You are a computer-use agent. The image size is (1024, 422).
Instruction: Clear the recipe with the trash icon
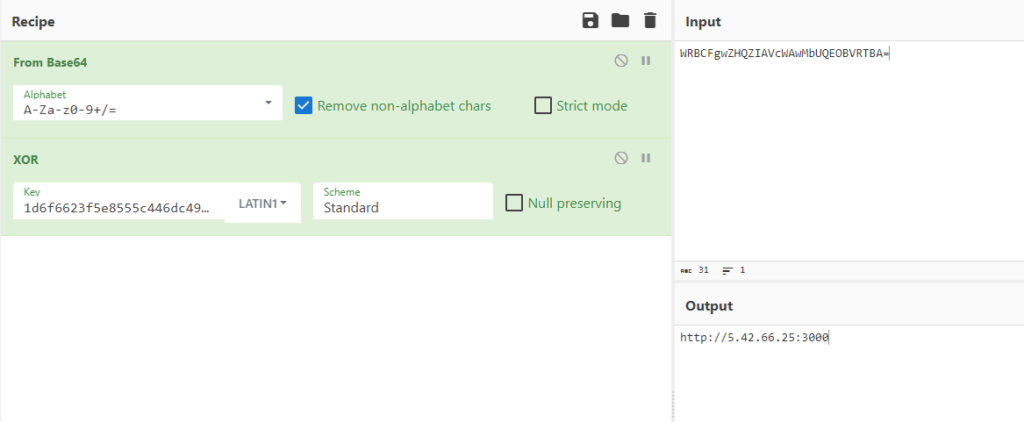[650, 21]
